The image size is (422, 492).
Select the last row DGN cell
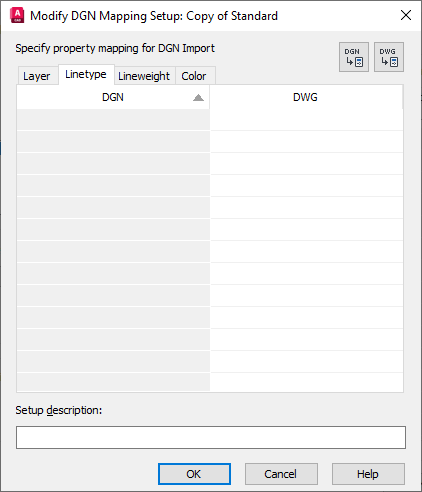click(113, 382)
